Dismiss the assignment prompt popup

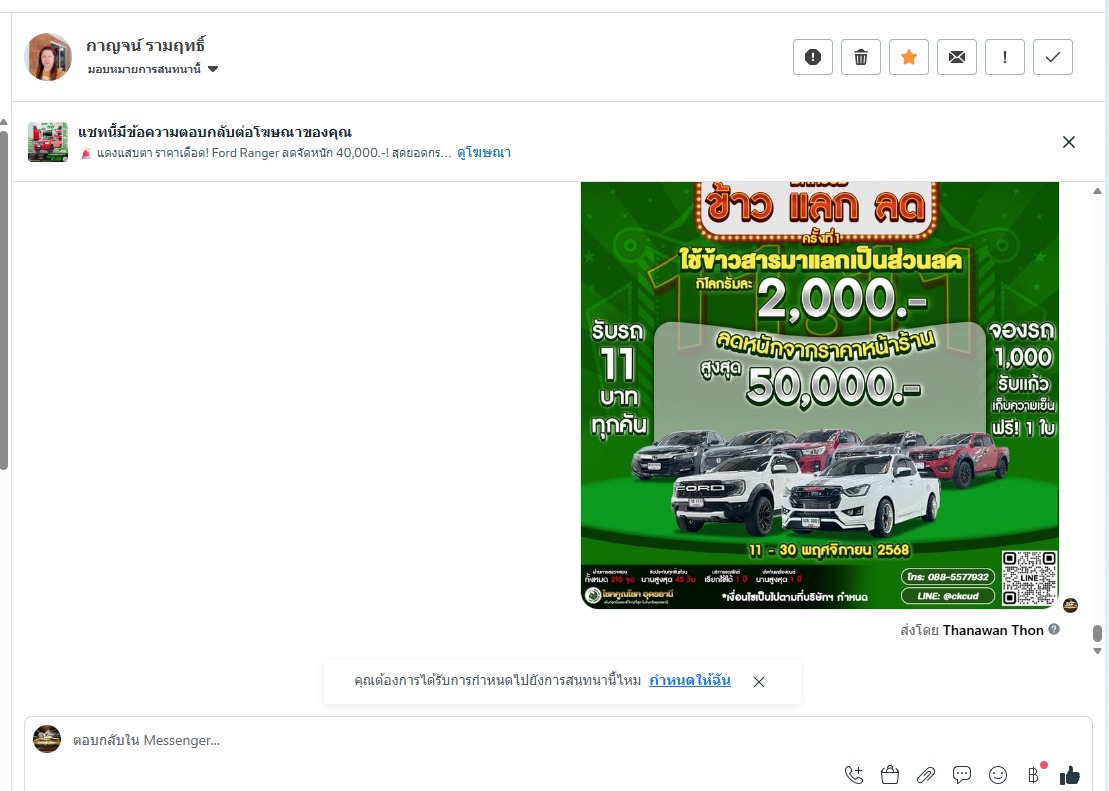tap(759, 682)
